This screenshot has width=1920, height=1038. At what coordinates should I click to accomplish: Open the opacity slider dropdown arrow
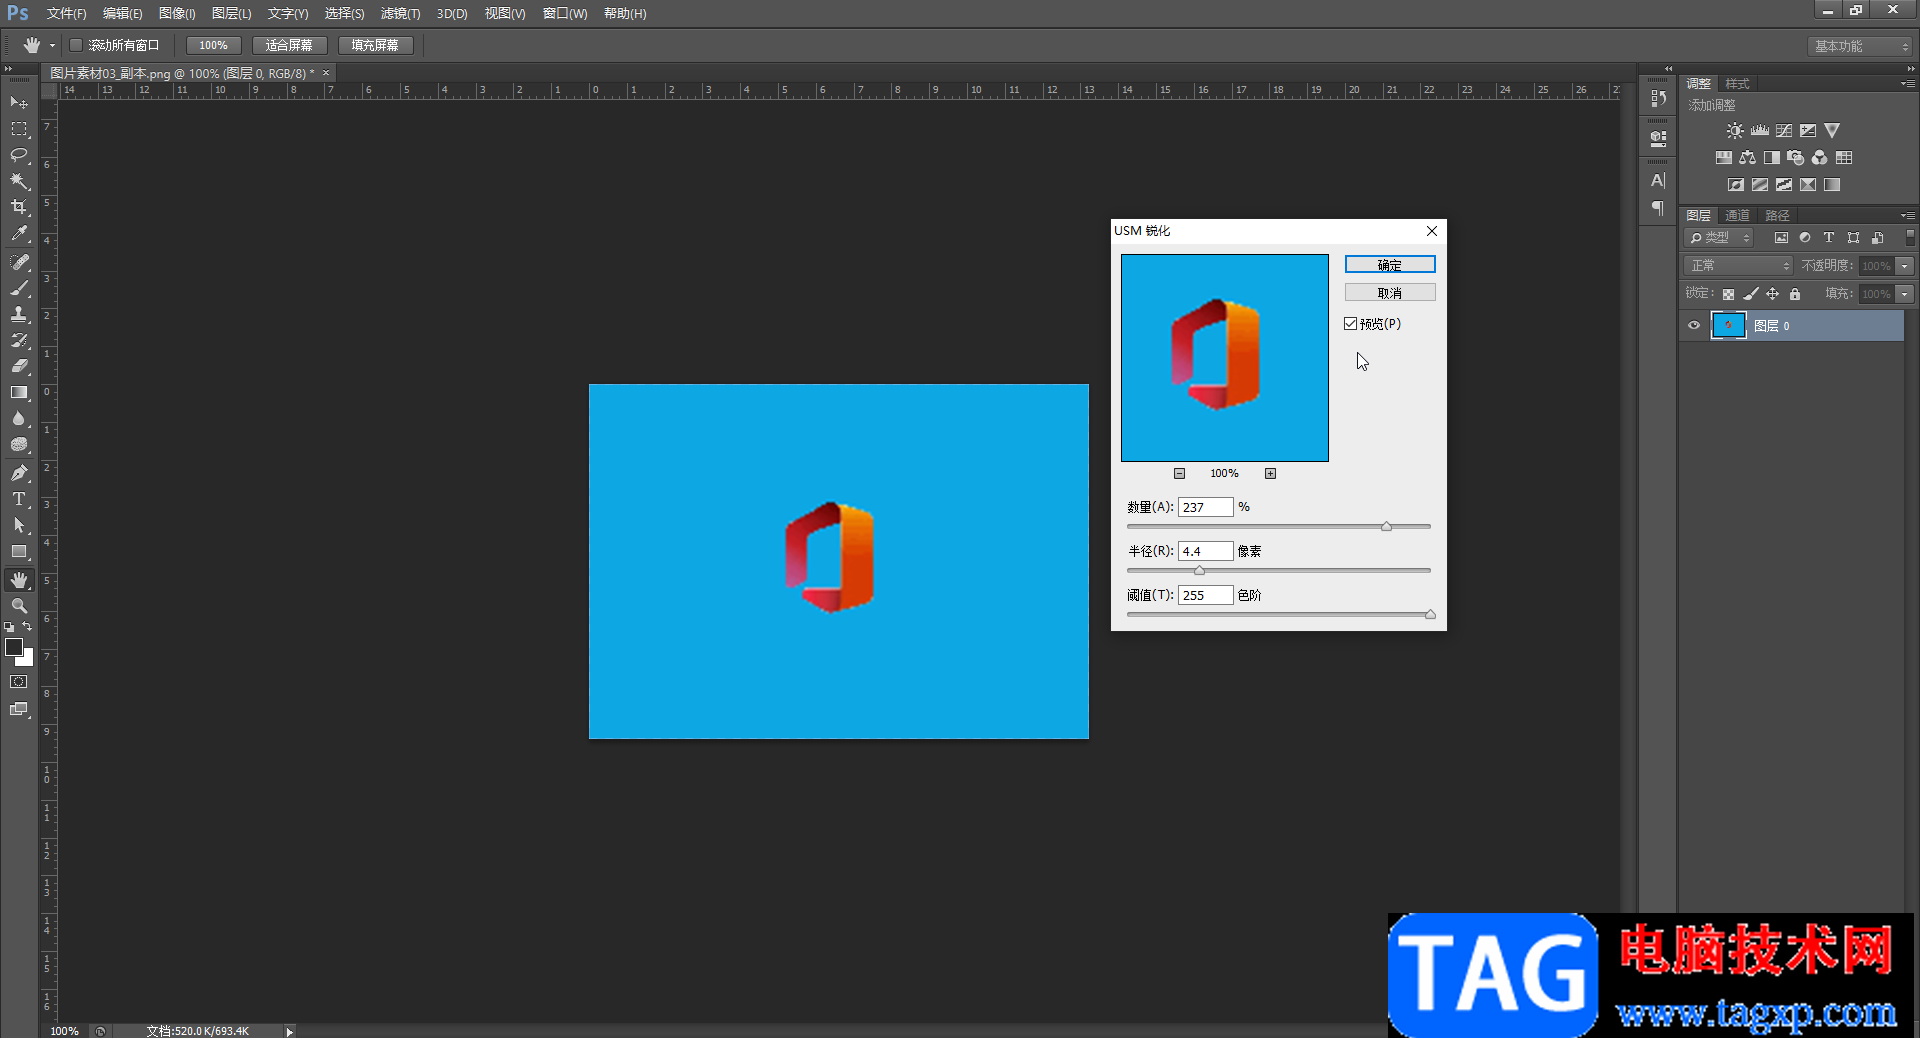tap(1905, 266)
